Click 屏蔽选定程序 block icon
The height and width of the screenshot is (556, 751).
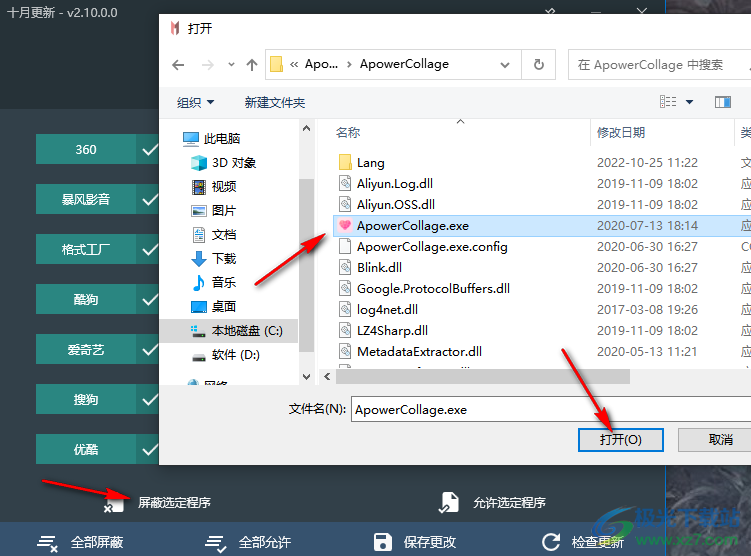(x=114, y=504)
